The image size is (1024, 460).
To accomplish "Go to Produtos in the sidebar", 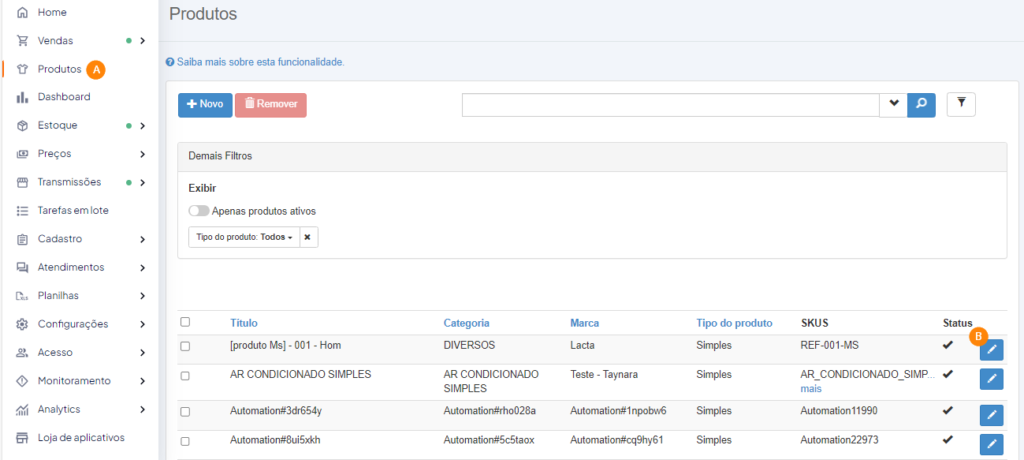I will [59, 69].
